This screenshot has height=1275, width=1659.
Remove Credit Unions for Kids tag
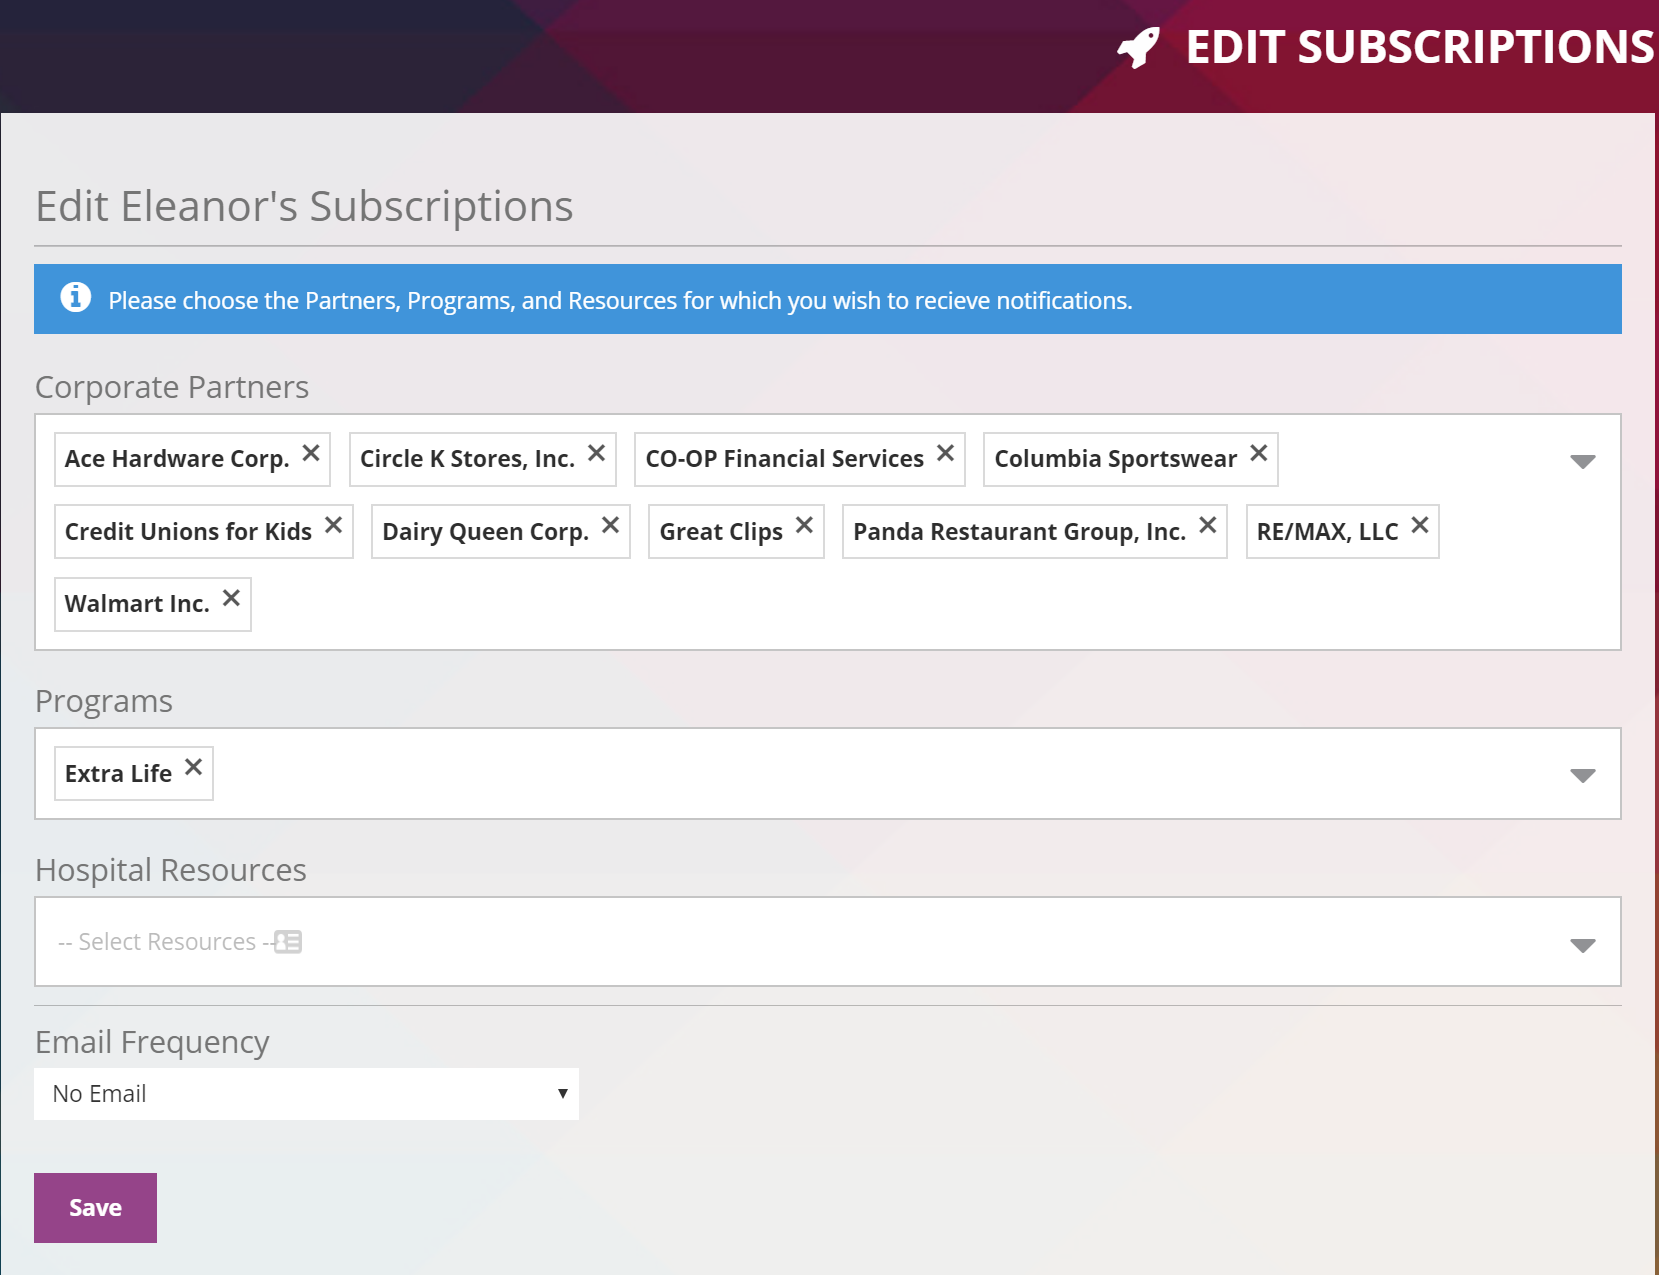pos(333,525)
